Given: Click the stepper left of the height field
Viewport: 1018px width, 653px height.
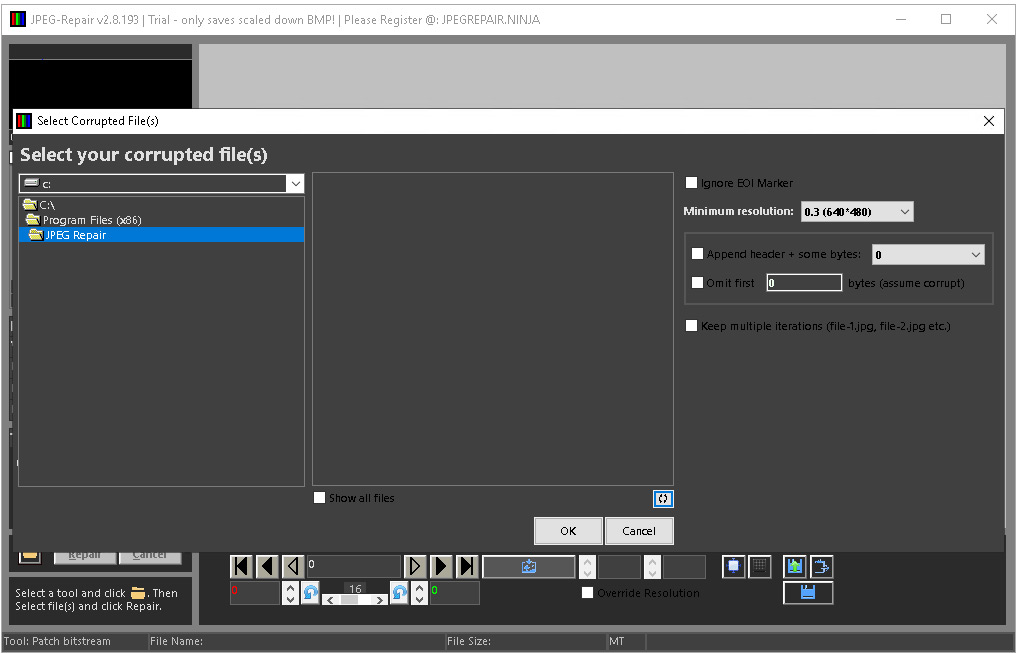Looking at the screenshot, I should point(652,567).
